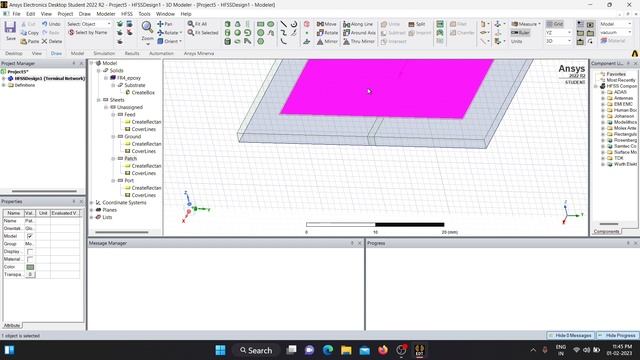Select the Draw Ellipse tool

(x=270, y=24)
